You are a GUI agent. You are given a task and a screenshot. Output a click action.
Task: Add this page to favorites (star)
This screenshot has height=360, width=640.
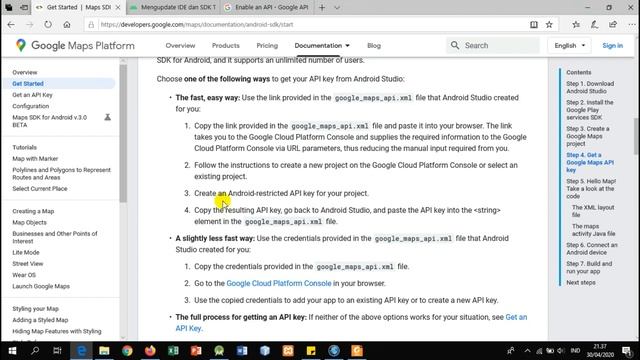pos(549,24)
